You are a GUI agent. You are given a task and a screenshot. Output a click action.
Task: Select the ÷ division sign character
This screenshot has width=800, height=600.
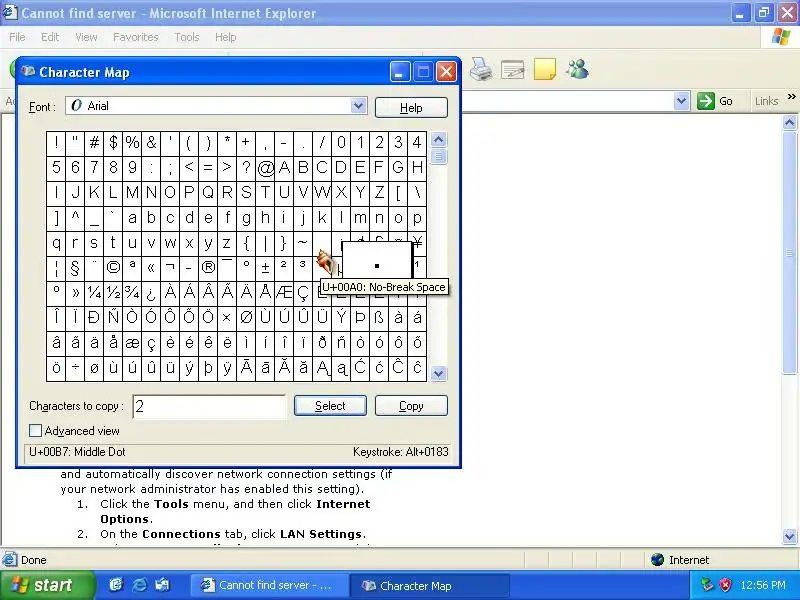click(75, 367)
